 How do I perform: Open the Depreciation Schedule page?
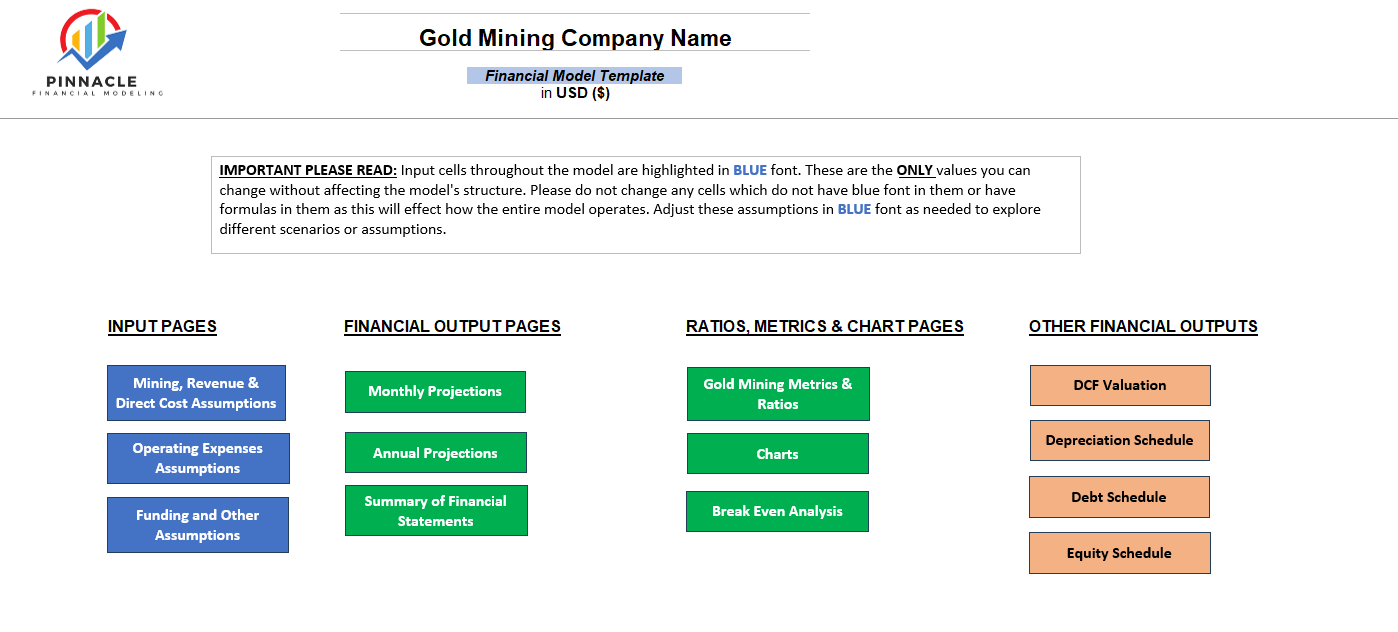click(x=1119, y=440)
